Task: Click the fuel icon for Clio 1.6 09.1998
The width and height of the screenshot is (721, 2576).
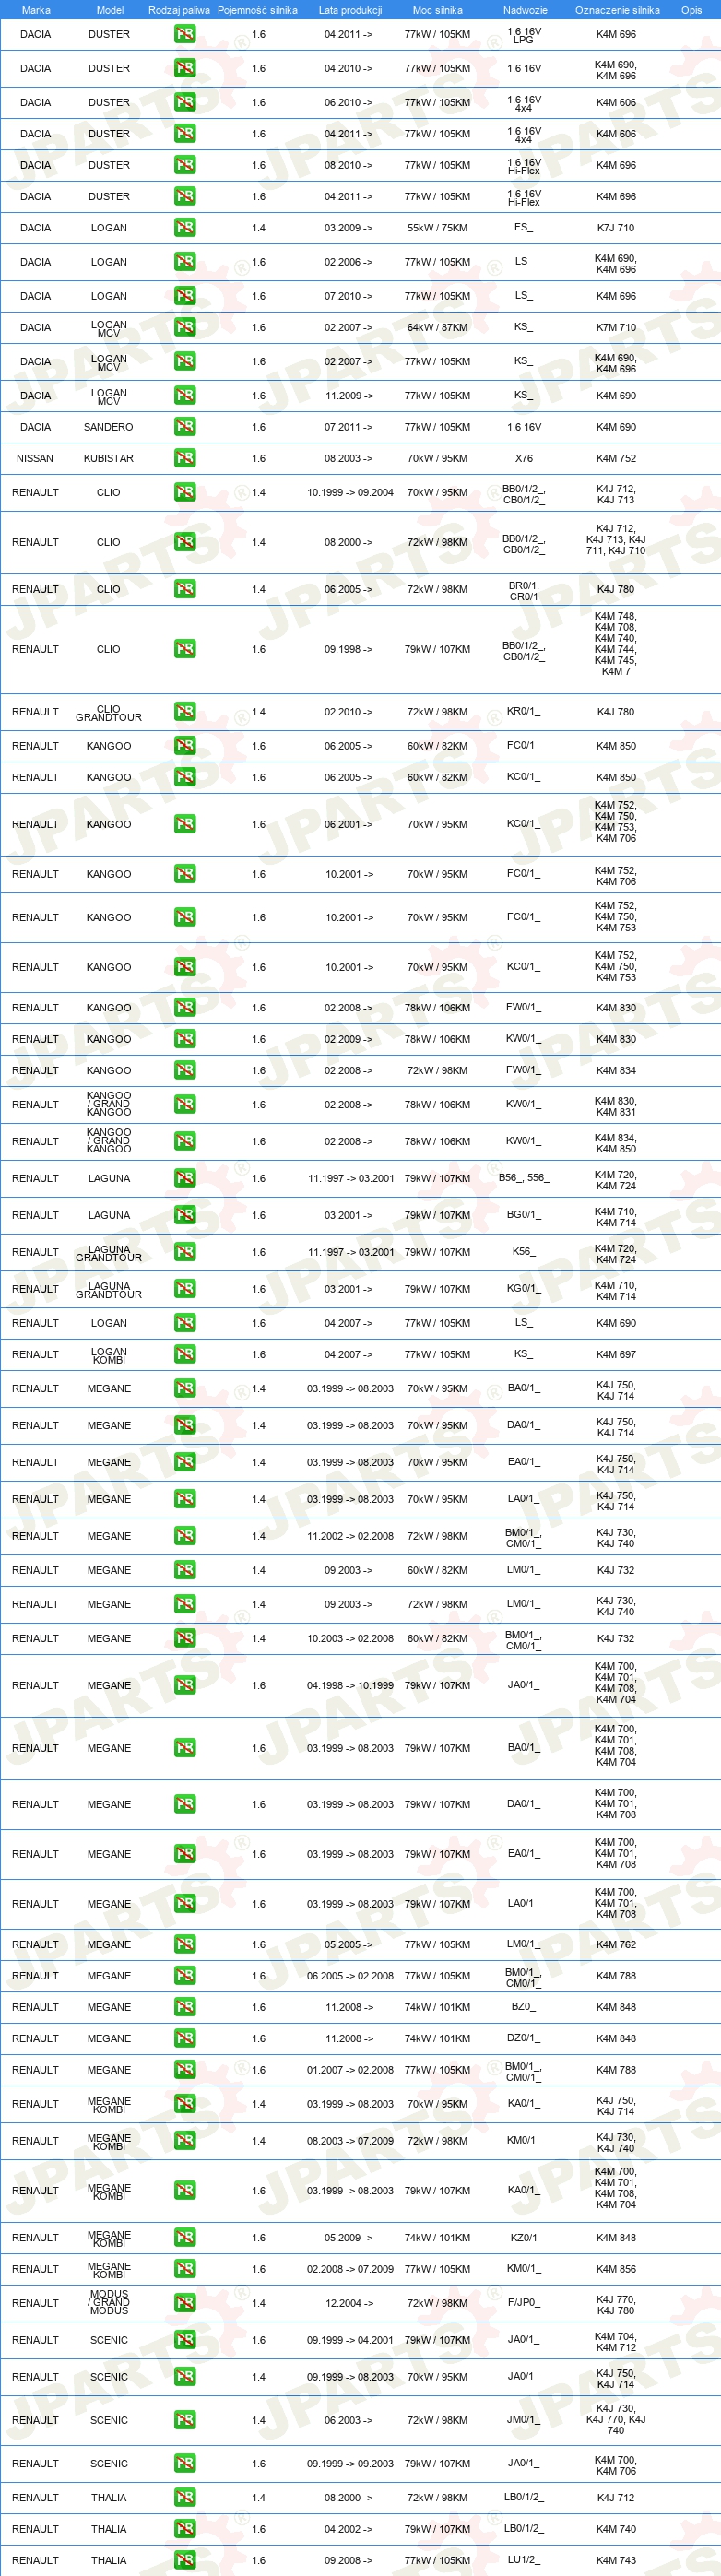Action: [x=185, y=649]
